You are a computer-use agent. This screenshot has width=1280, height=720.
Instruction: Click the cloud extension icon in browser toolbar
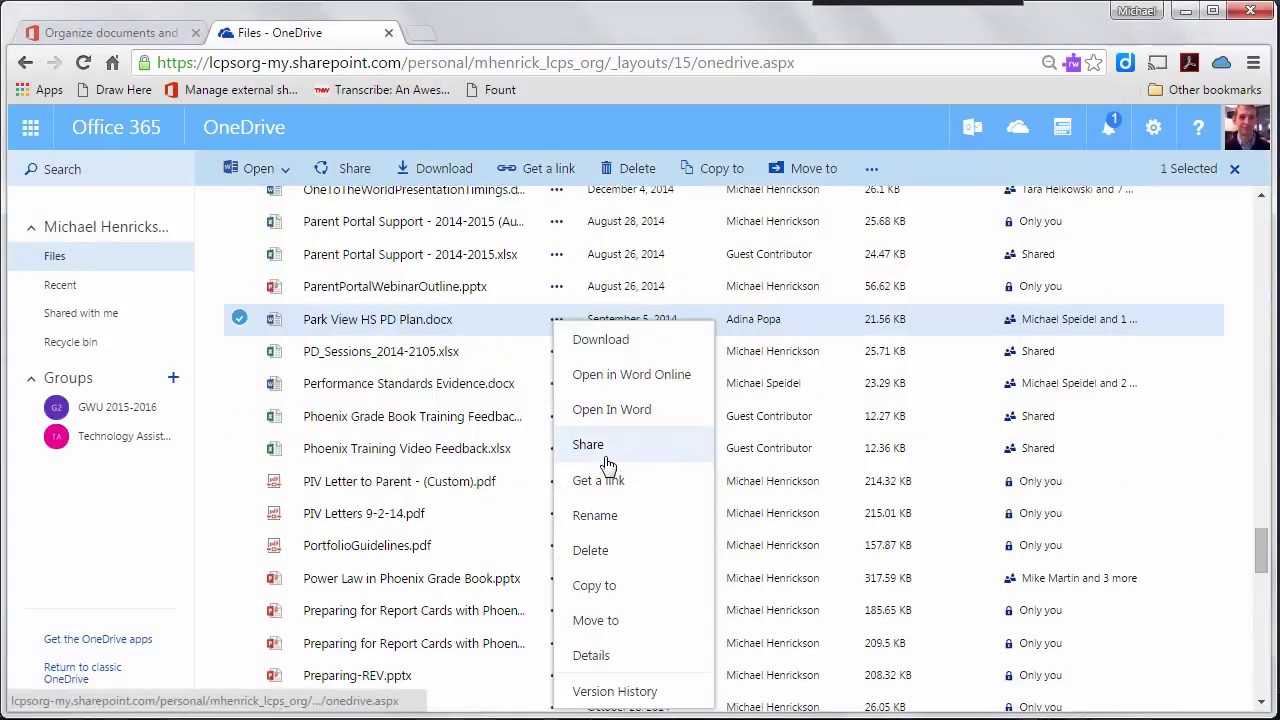click(x=1221, y=63)
